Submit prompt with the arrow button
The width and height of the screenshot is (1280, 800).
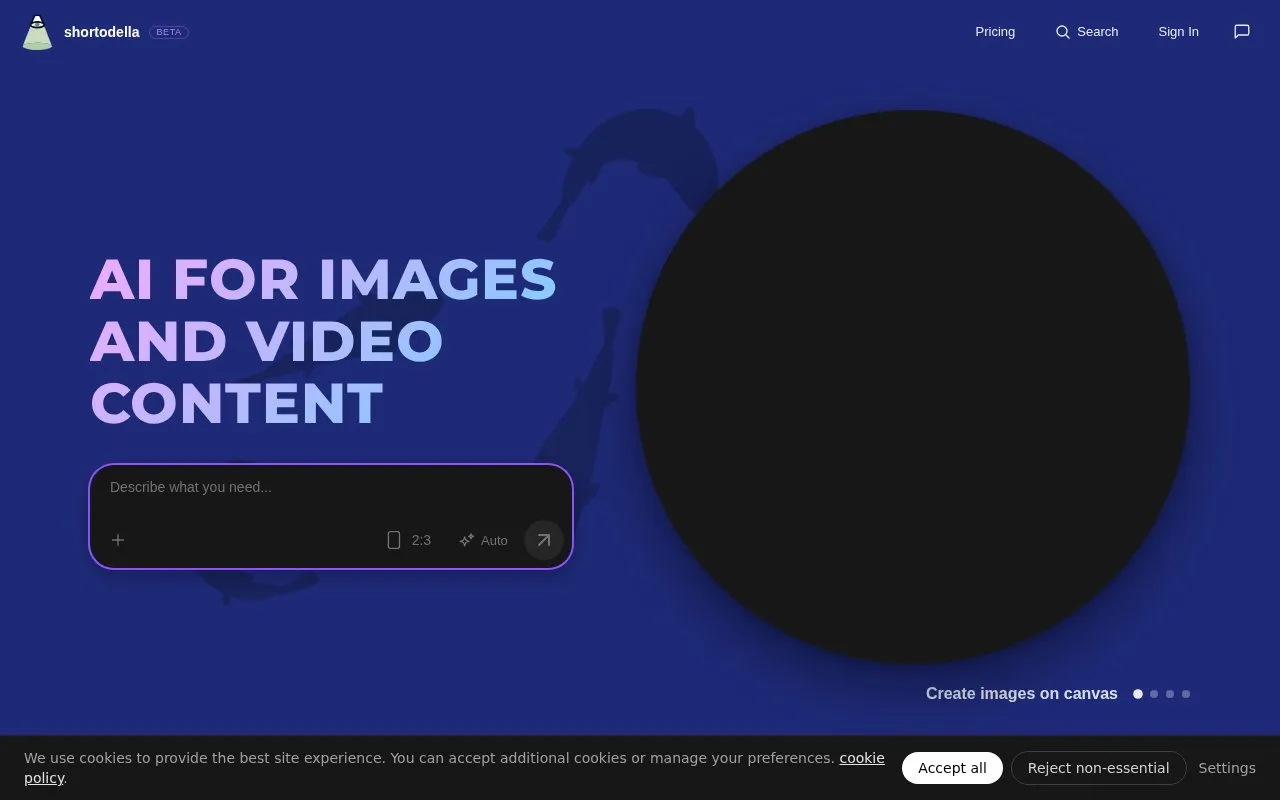click(x=544, y=540)
